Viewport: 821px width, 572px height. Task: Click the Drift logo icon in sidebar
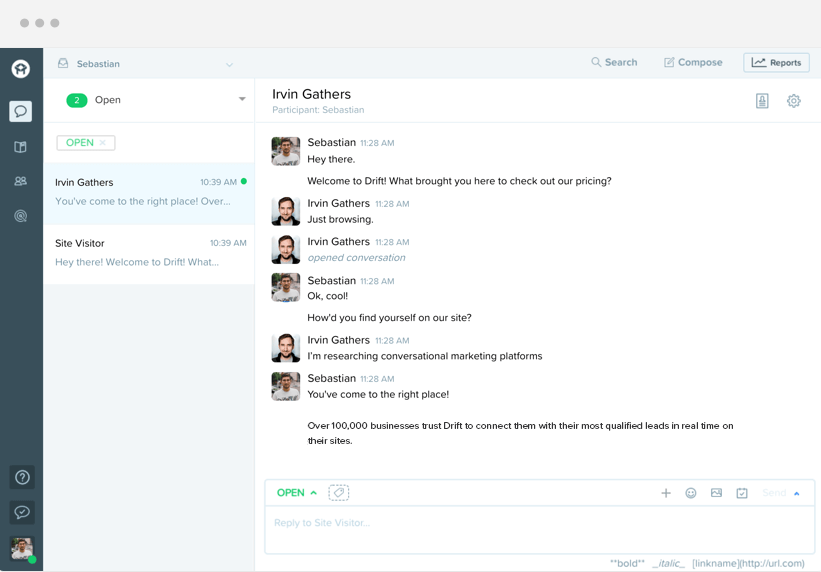pos(21,69)
